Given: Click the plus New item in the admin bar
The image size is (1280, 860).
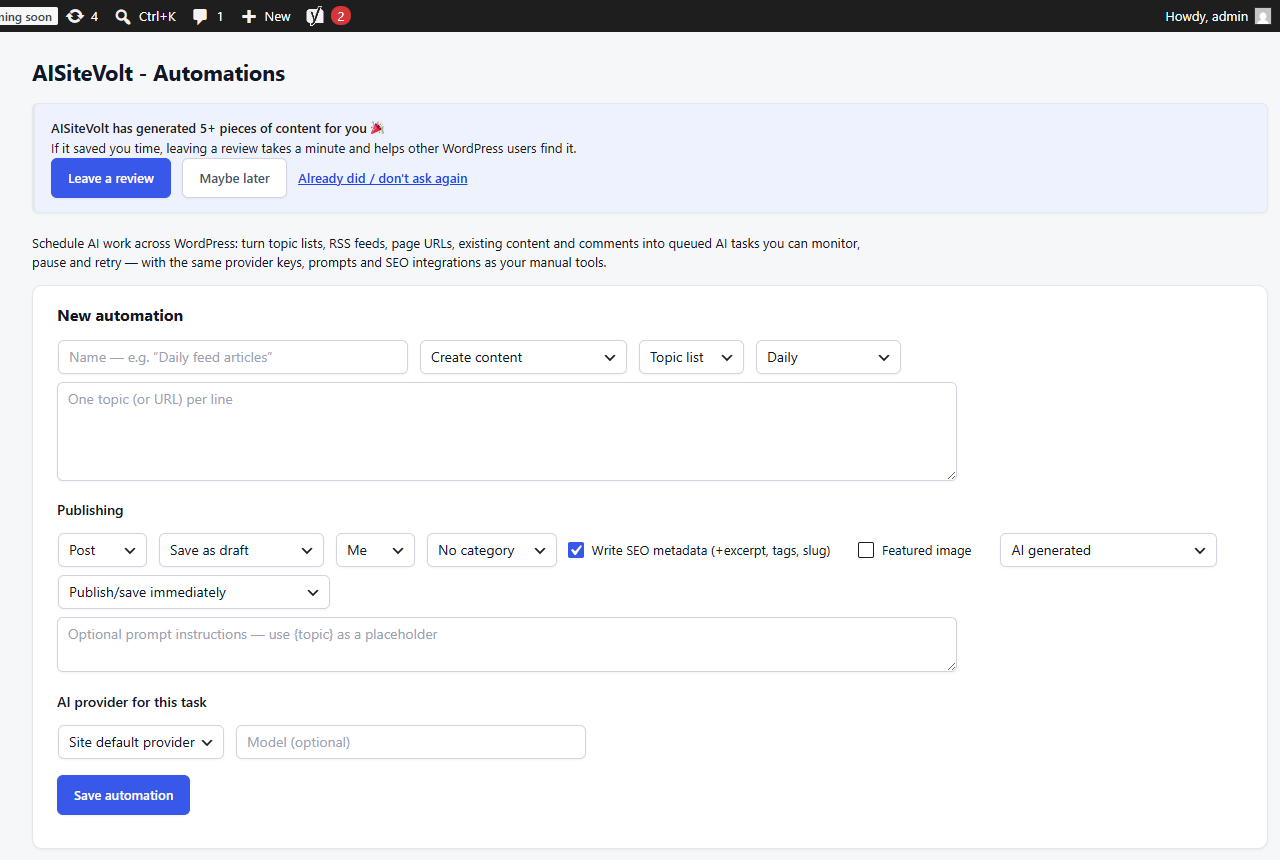Looking at the screenshot, I should [266, 16].
